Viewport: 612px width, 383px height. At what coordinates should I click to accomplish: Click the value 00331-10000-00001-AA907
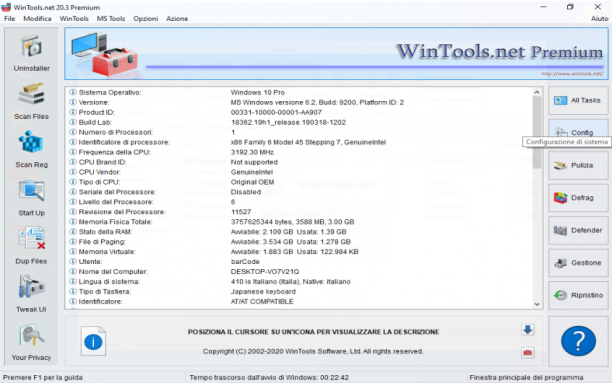276,112
